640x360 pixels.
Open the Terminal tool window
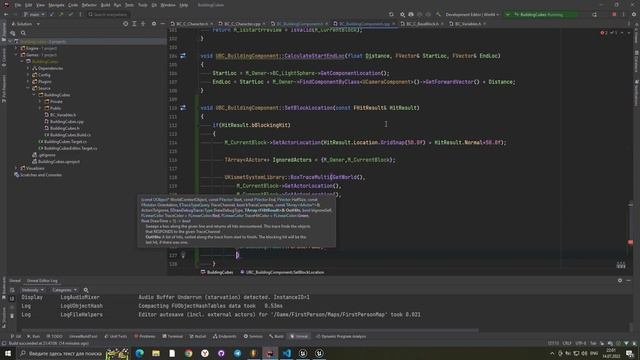pyautogui.click(x=173, y=336)
